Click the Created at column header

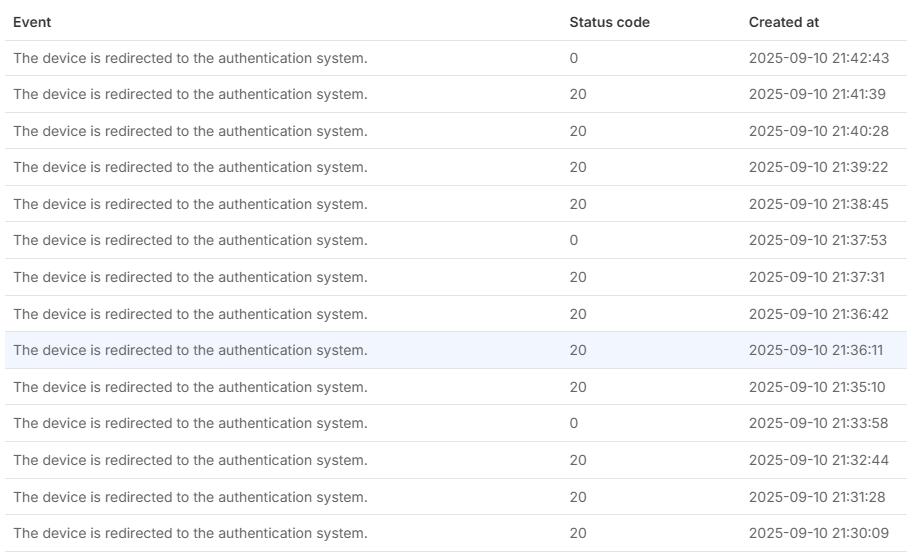tap(783, 22)
